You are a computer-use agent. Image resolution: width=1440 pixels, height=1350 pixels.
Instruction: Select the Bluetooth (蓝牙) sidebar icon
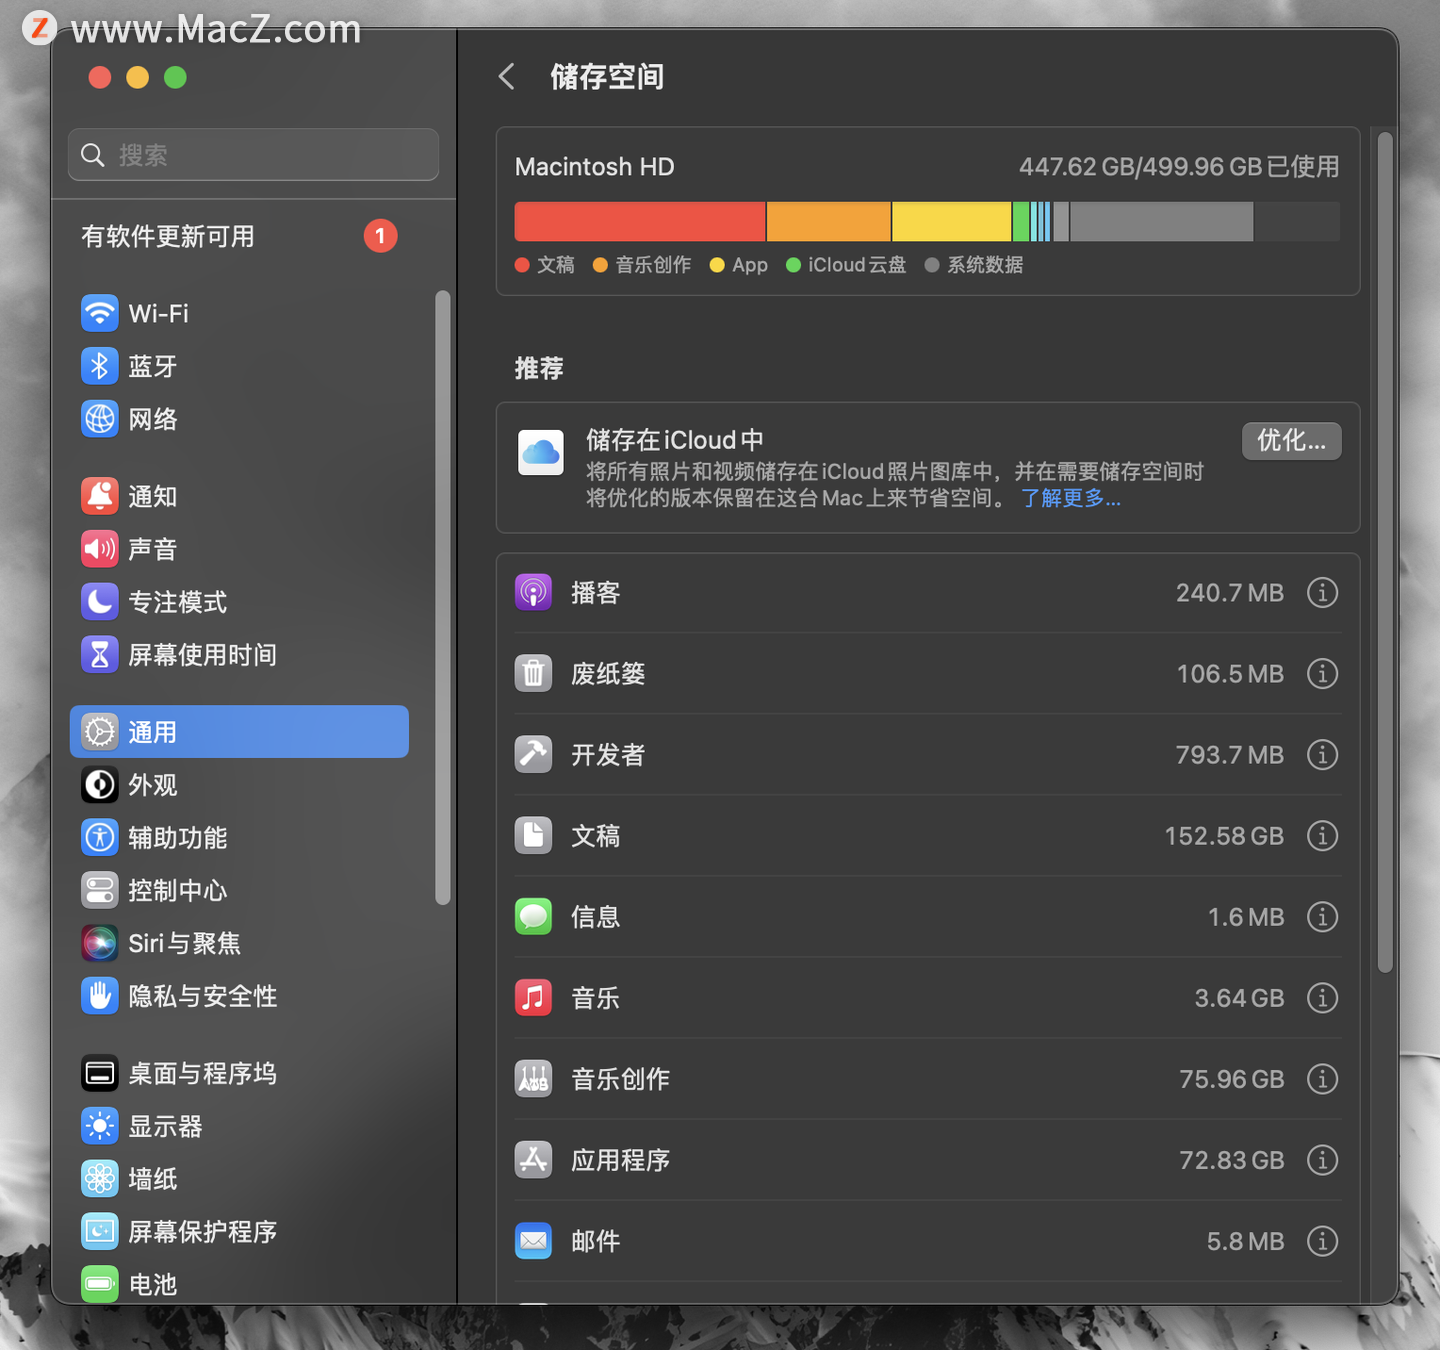(99, 366)
